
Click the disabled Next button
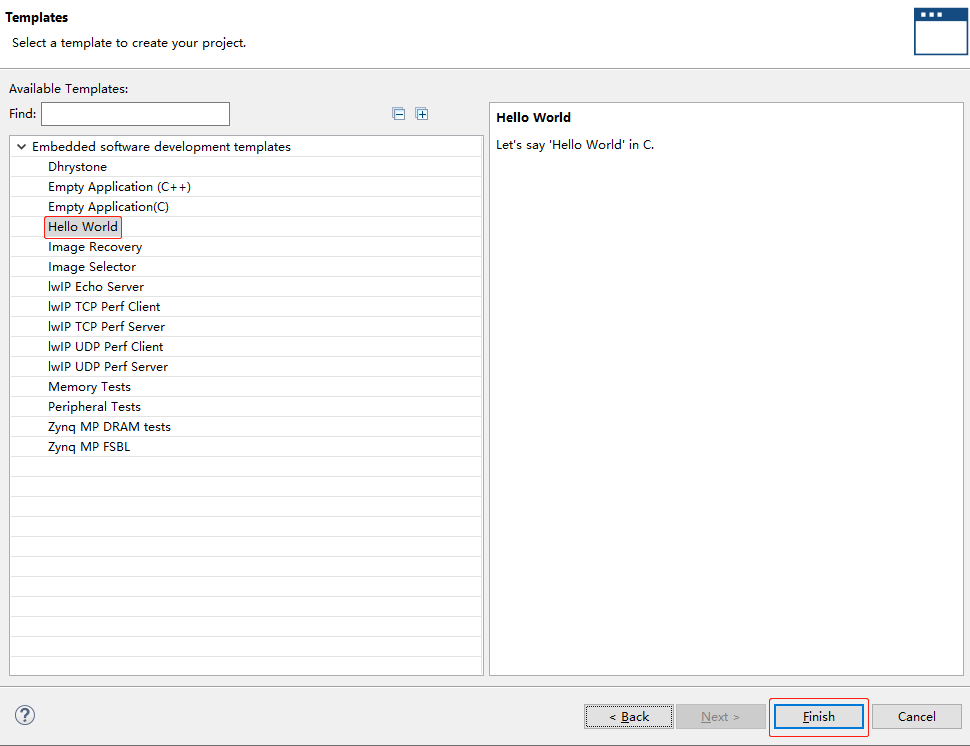pos(720,716)
